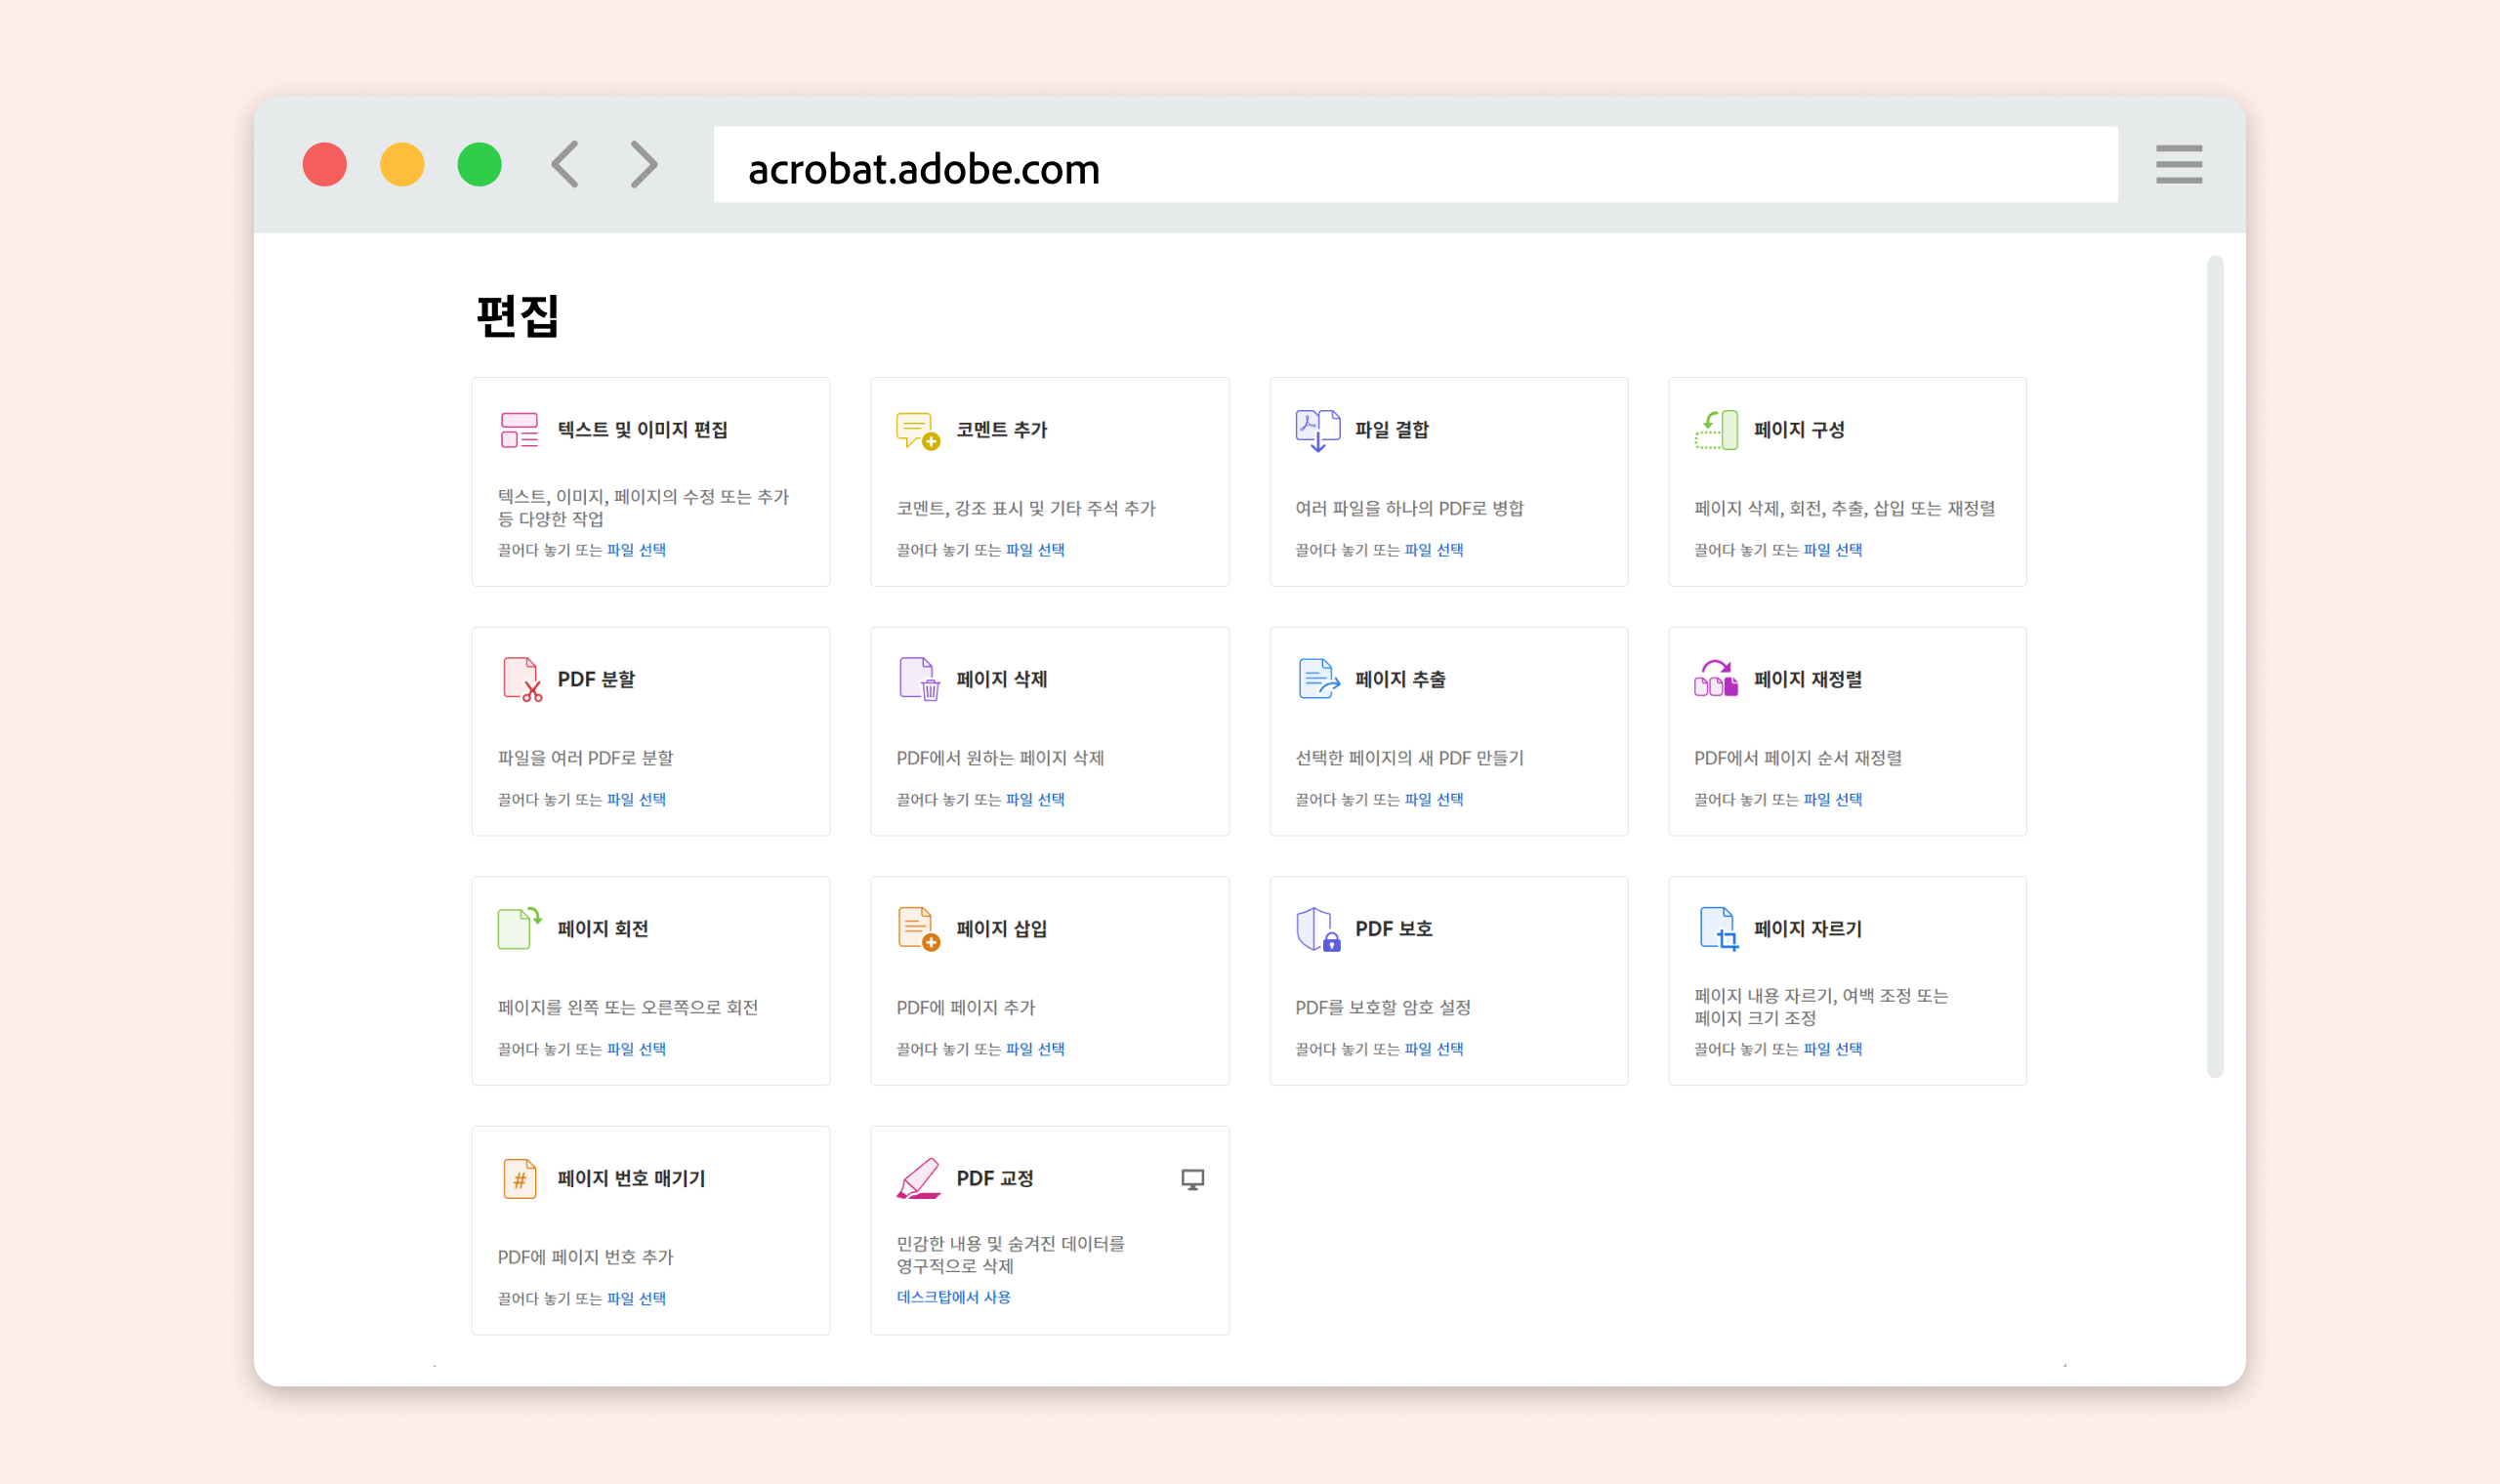Select the 파일 결합 icon

click(1317, 430)
